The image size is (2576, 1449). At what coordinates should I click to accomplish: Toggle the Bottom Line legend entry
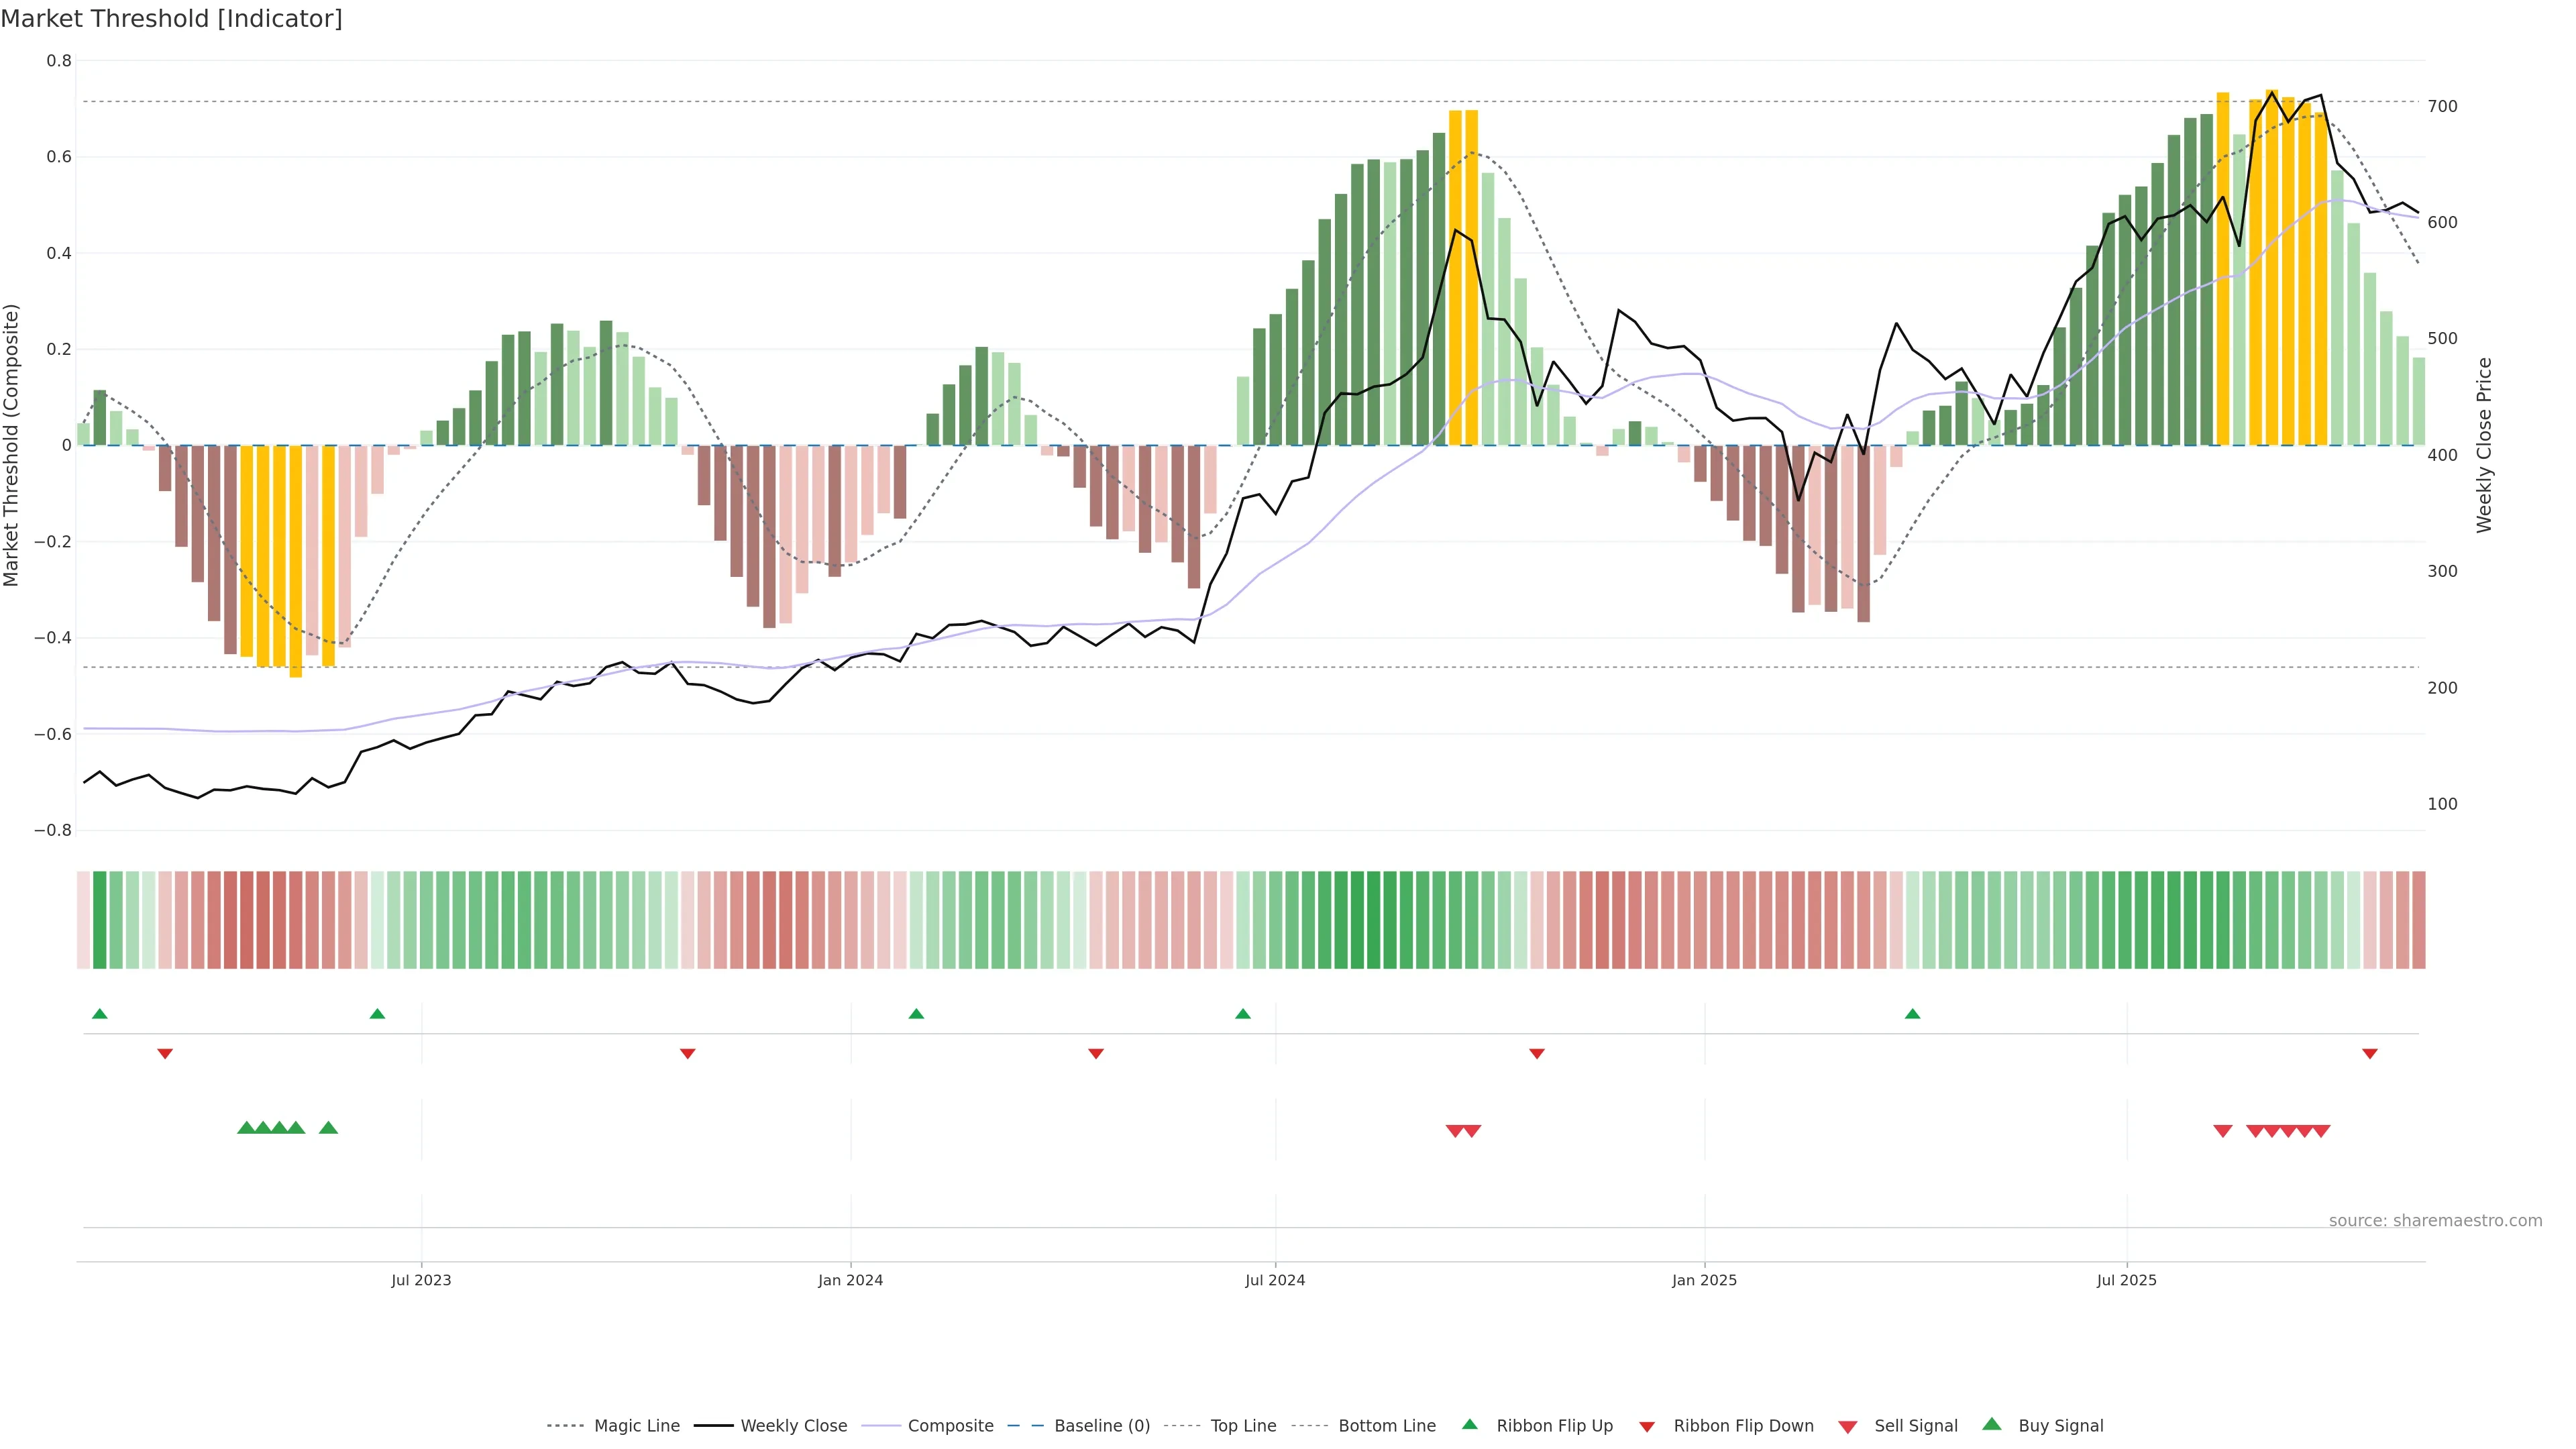pos(1386,1426)
